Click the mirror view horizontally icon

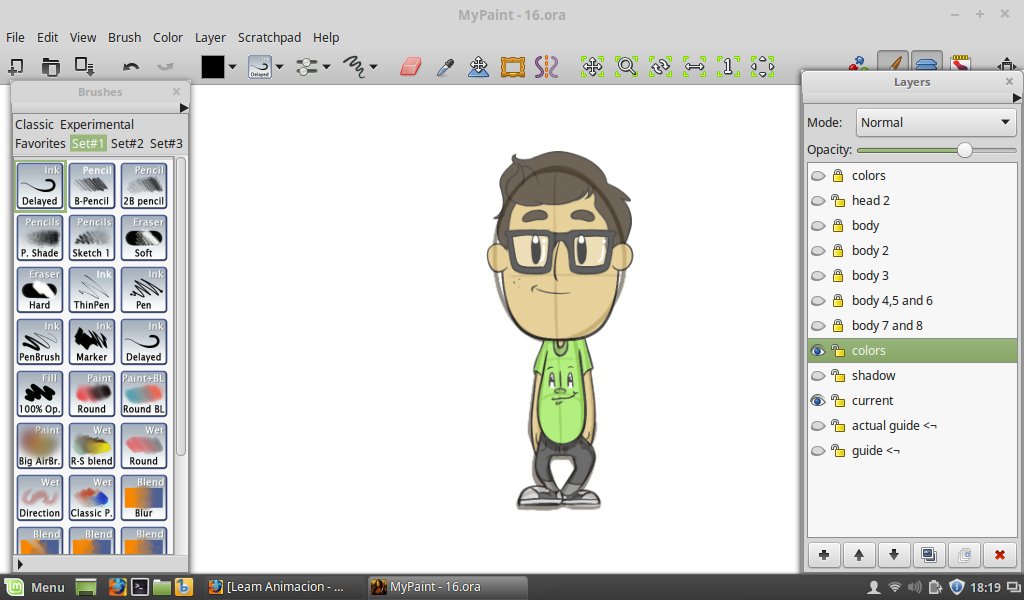[694, 66]
